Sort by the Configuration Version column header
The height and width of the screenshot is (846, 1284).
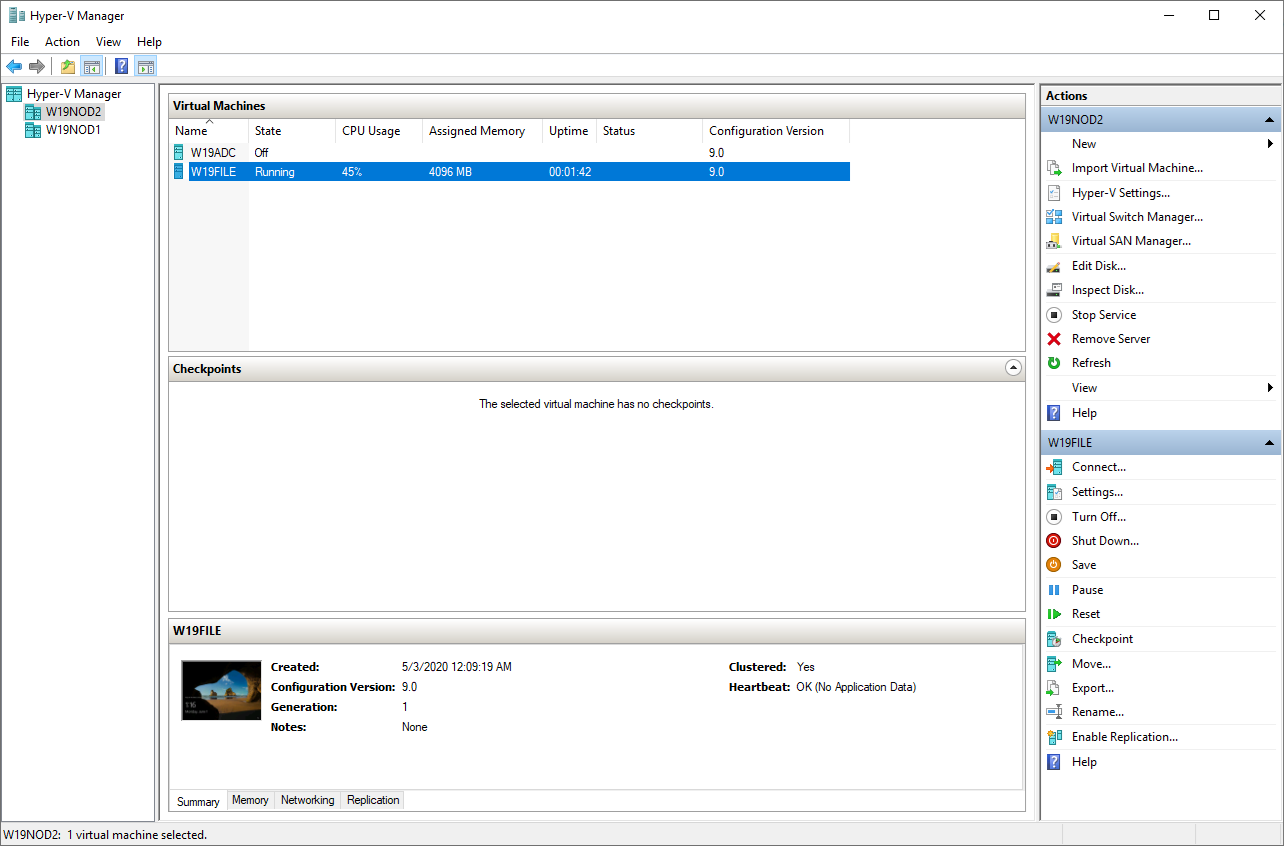(776, 131)
